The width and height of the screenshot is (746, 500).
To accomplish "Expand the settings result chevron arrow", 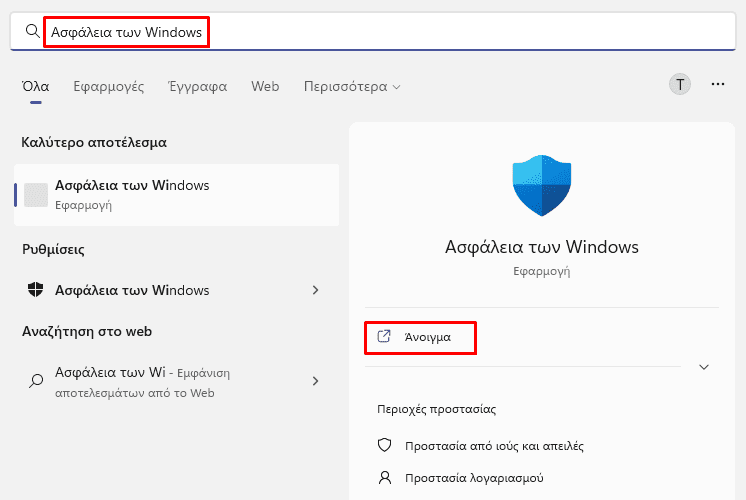I will 315,290.
